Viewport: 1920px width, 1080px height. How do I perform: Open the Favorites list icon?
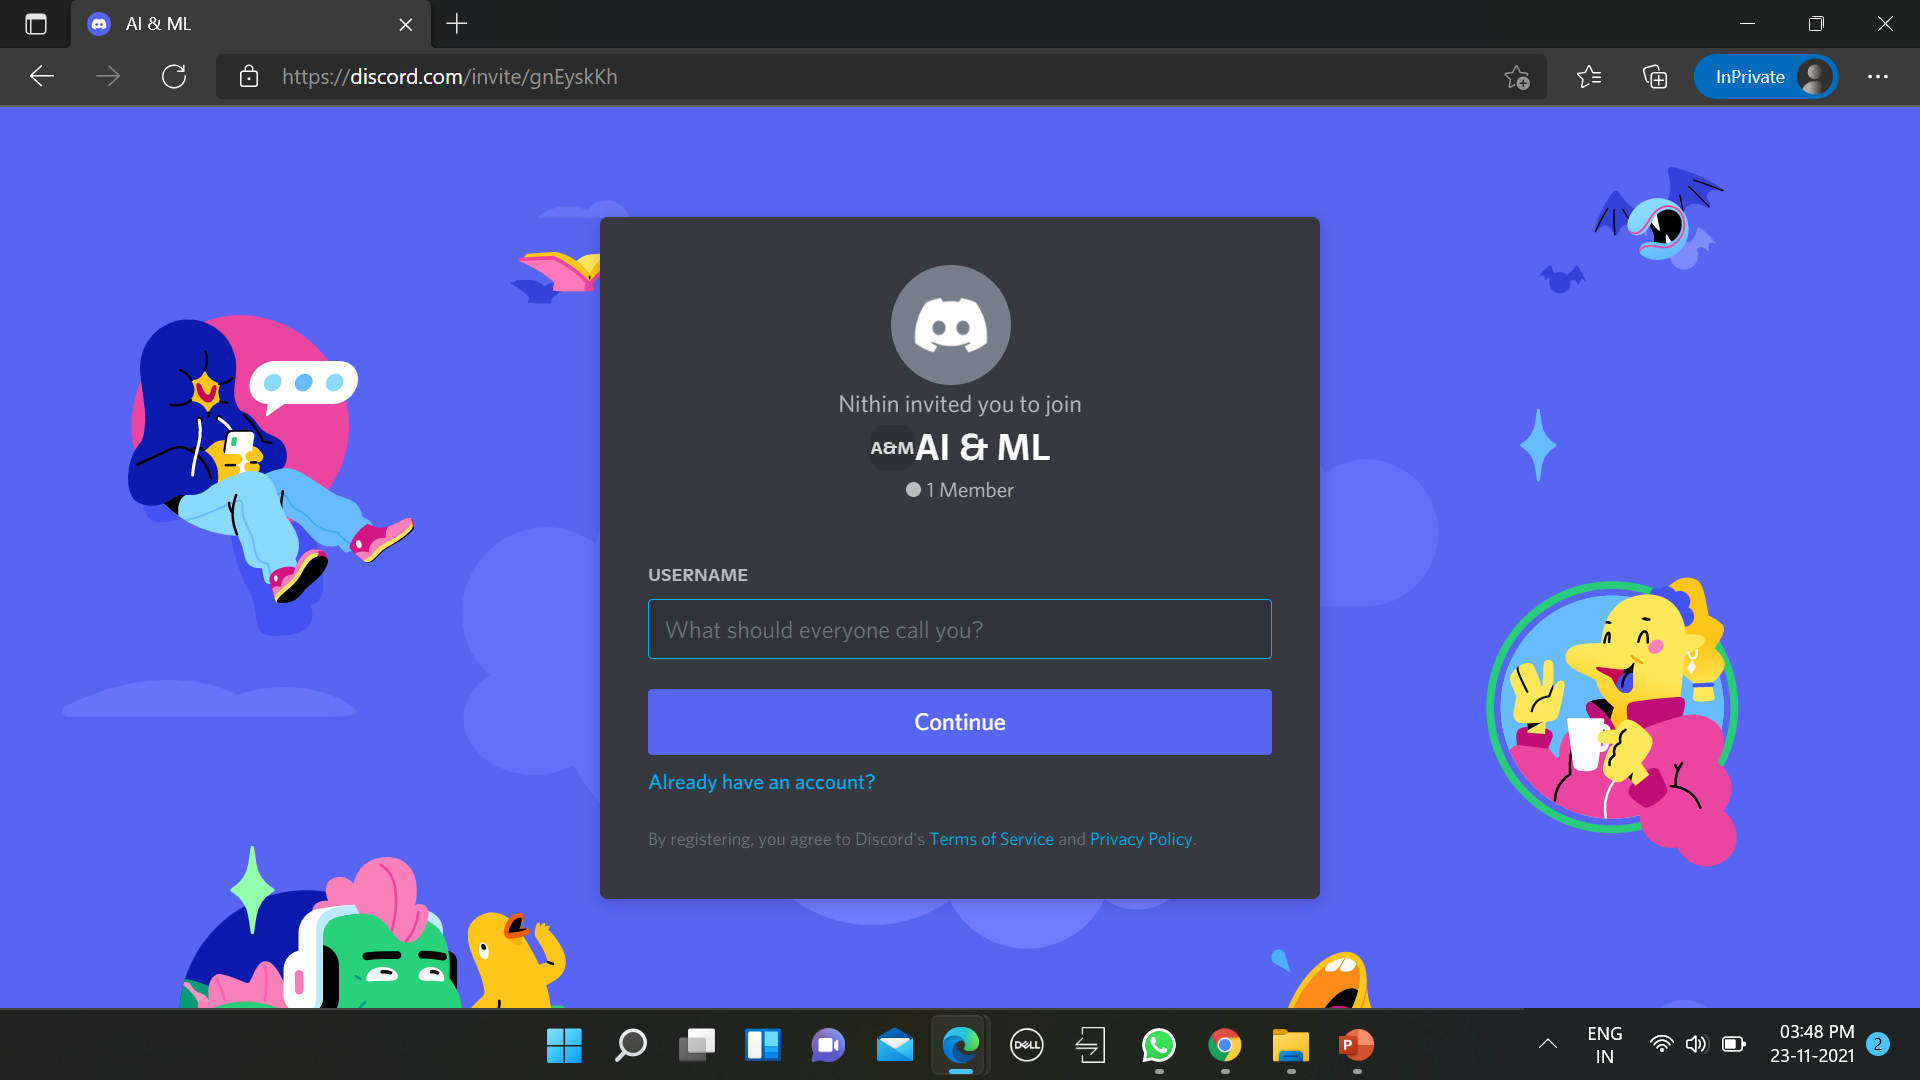pos(1588,77)
